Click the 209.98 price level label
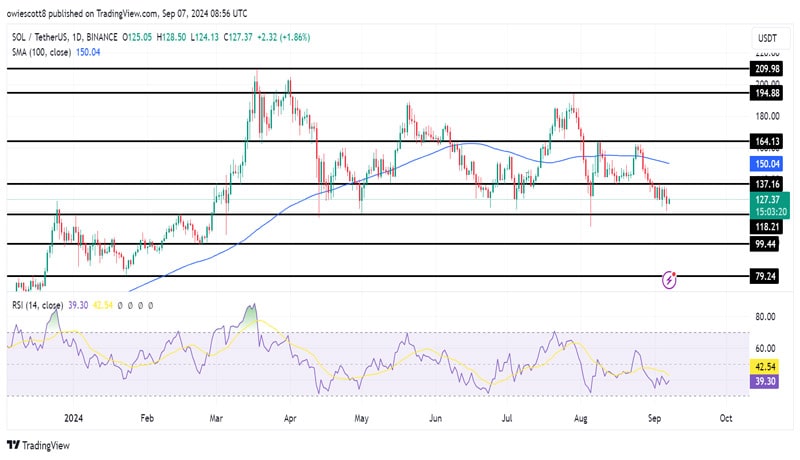 (766, 69)
